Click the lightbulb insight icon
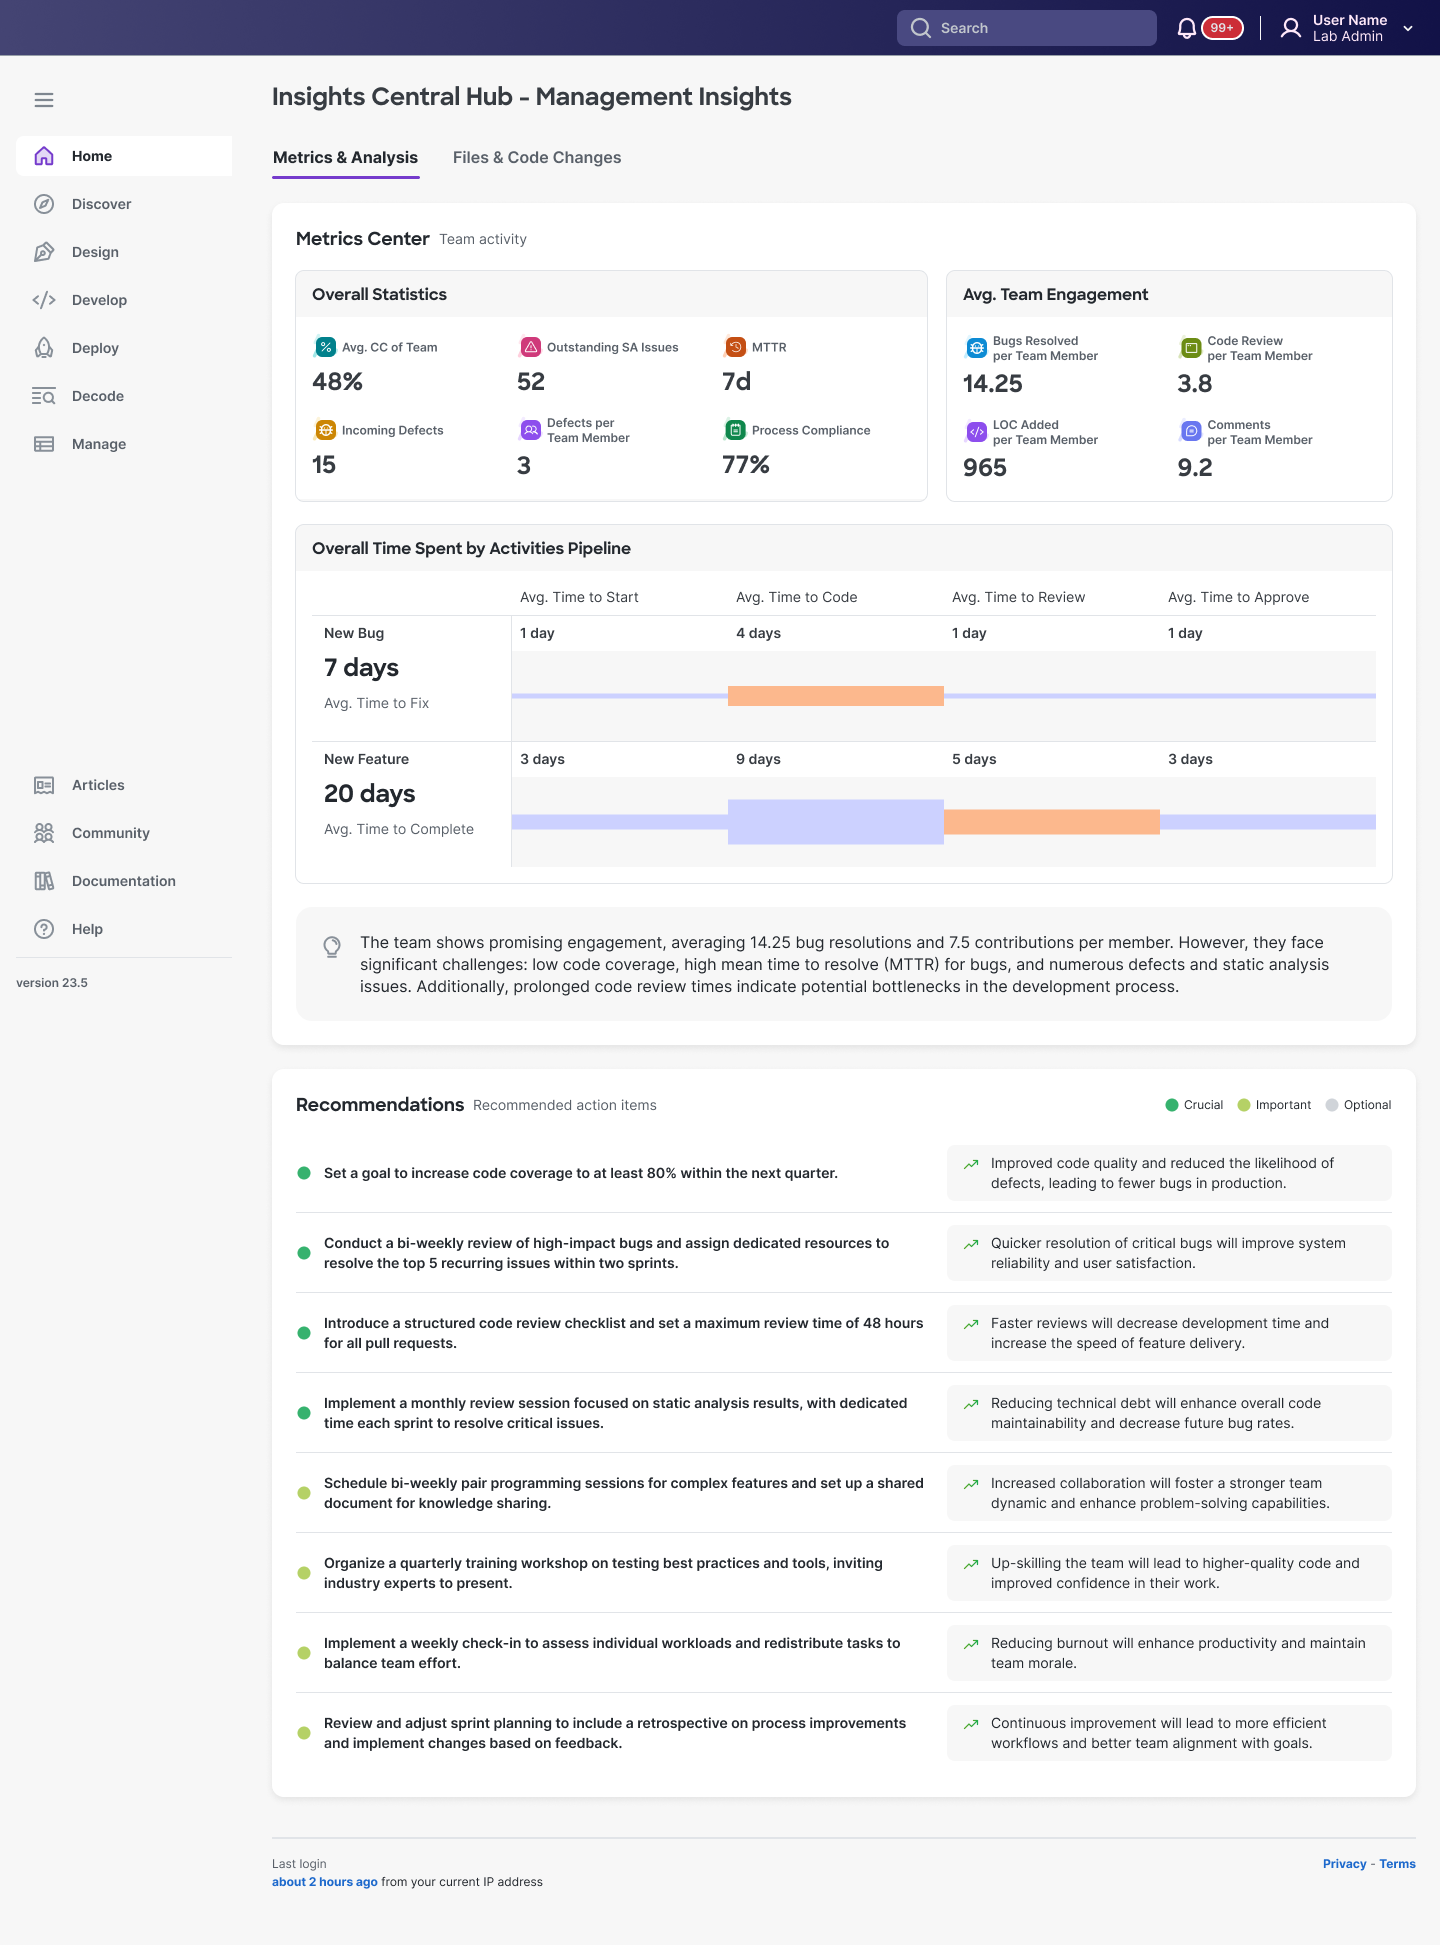 [x=332, y=946]
